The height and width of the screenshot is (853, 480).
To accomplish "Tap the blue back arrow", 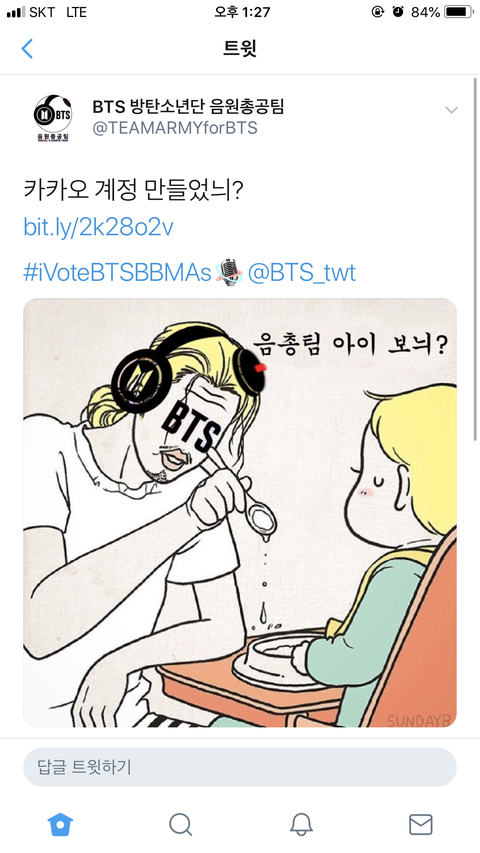I will [x=27, y=48].
